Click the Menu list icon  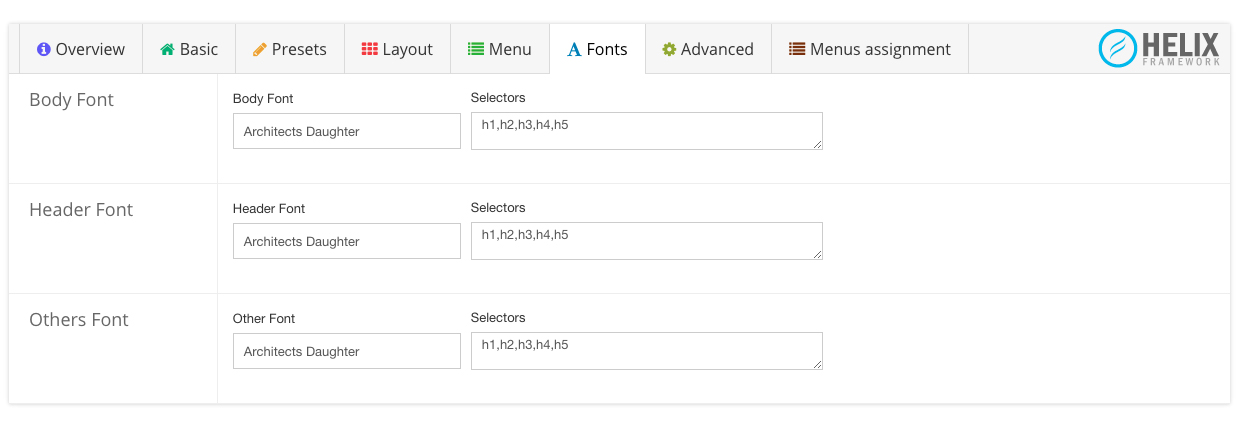[x=476, y=49]
